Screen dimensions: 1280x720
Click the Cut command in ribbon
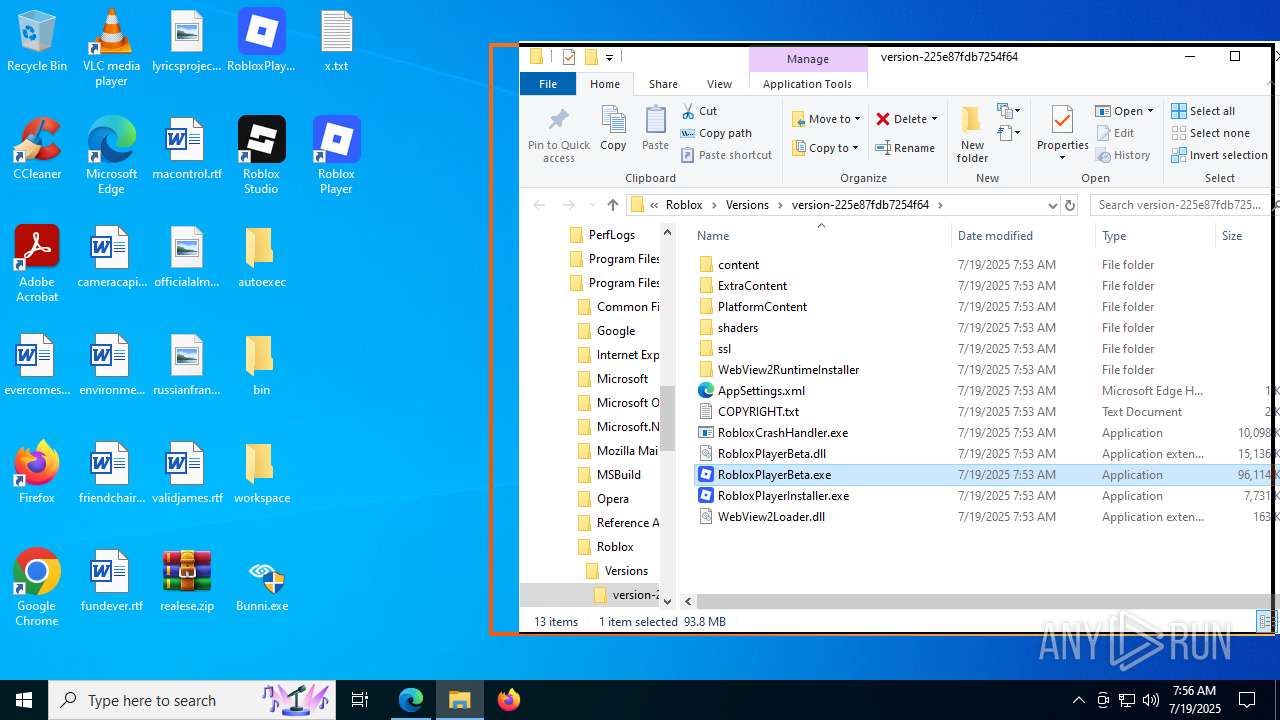tap(700, 111)
